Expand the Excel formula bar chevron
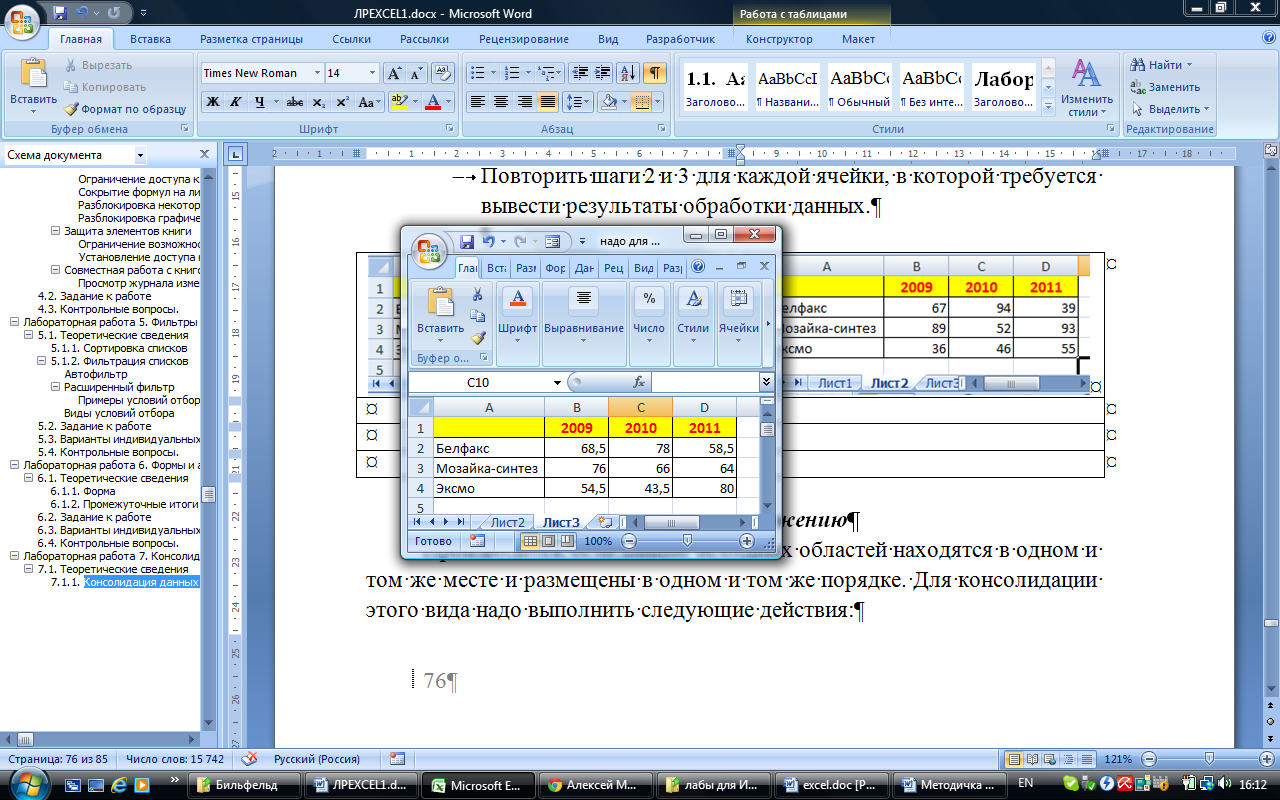Screen dimensions: 1280x800 coord(766,382)
